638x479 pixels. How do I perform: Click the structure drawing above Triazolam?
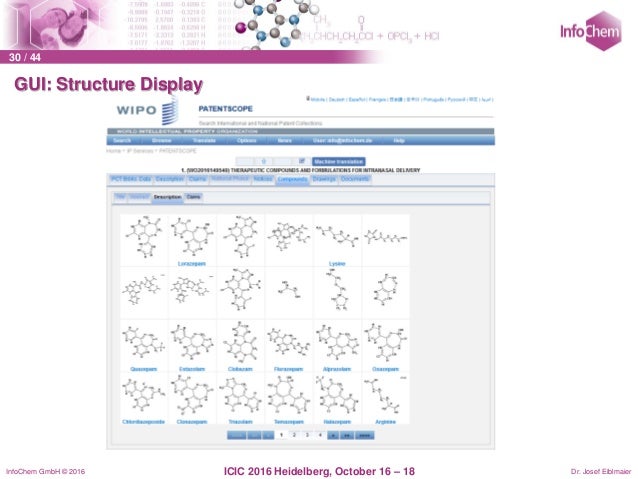pos(240,396)
